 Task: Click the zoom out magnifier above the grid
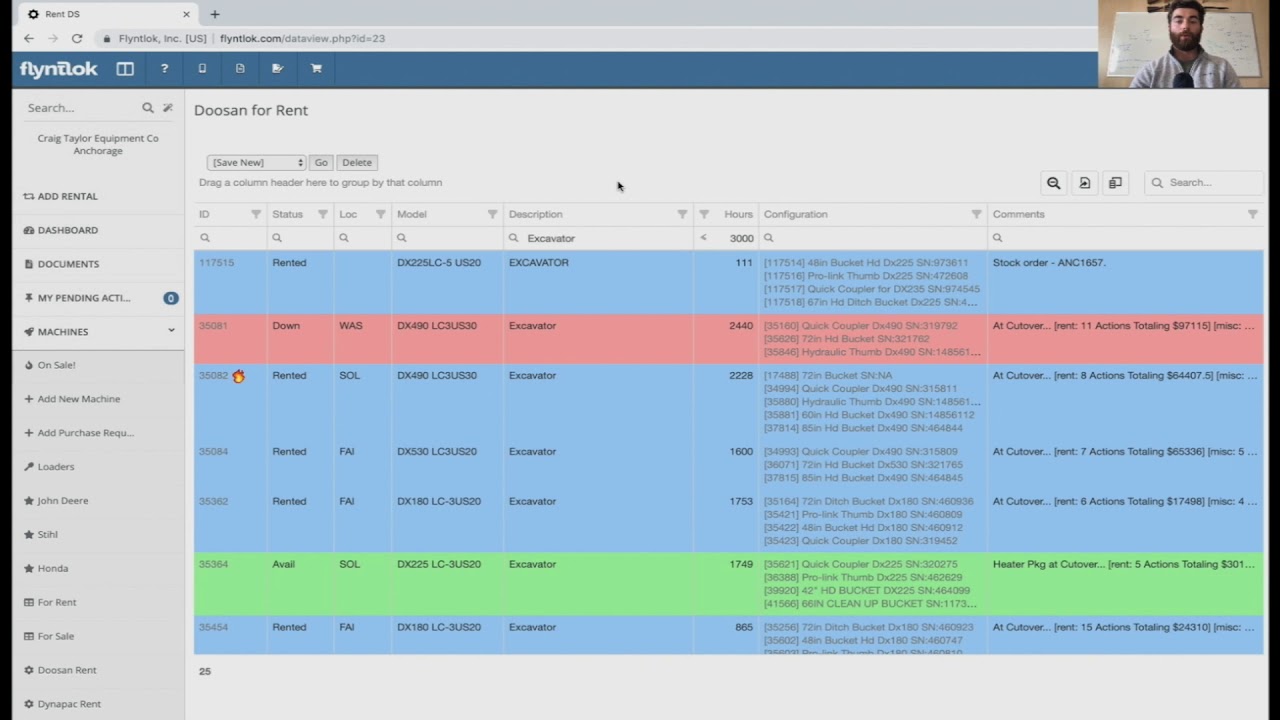[1053, 183]
